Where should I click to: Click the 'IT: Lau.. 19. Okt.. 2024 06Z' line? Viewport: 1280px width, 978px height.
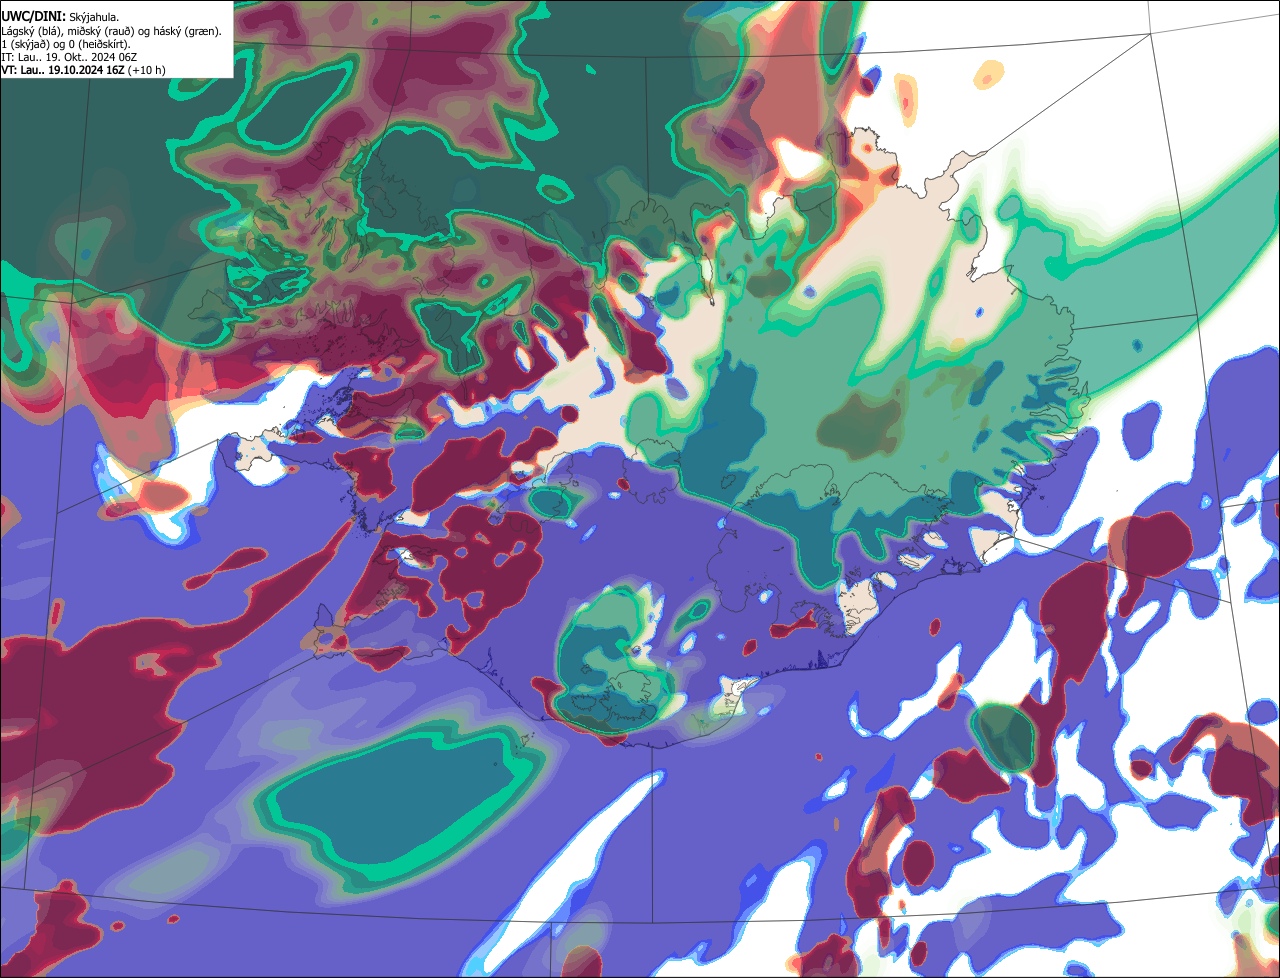(69, 57)
